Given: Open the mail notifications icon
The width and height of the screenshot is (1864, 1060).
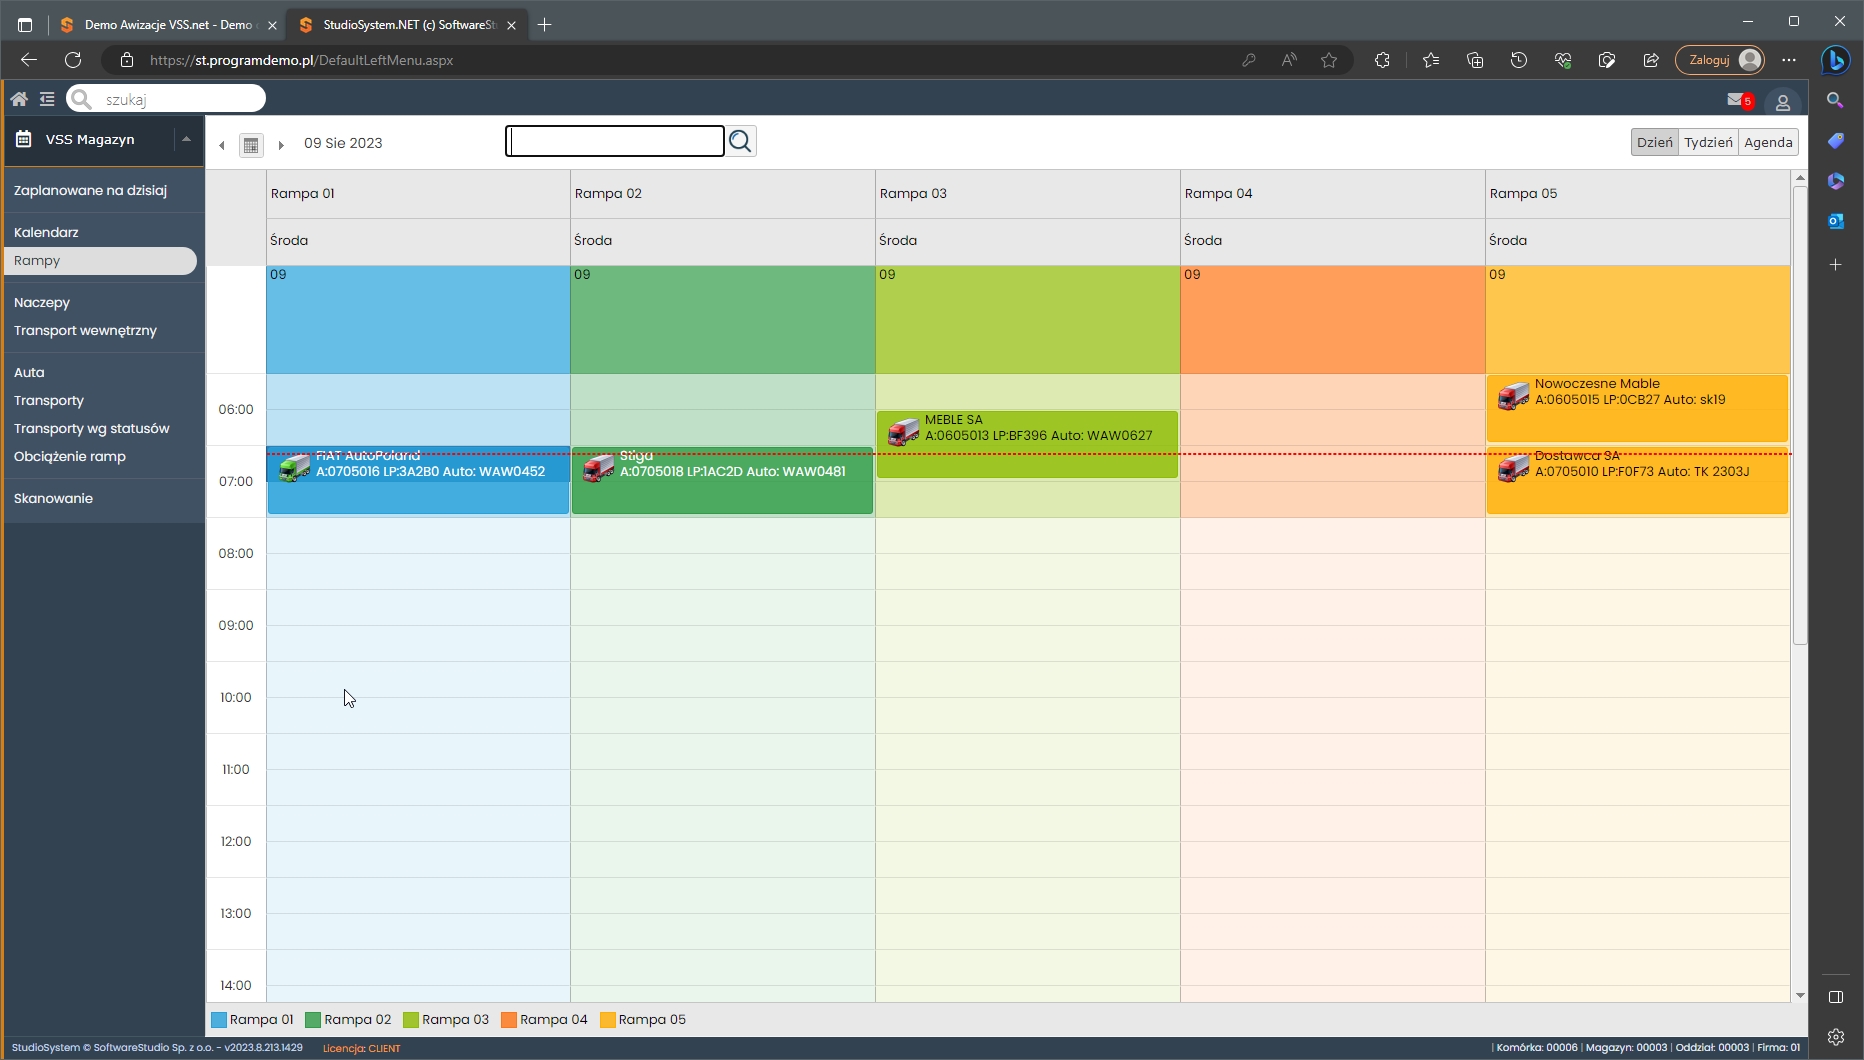Looking at the screenshot, I should (x=1737, y=100).
